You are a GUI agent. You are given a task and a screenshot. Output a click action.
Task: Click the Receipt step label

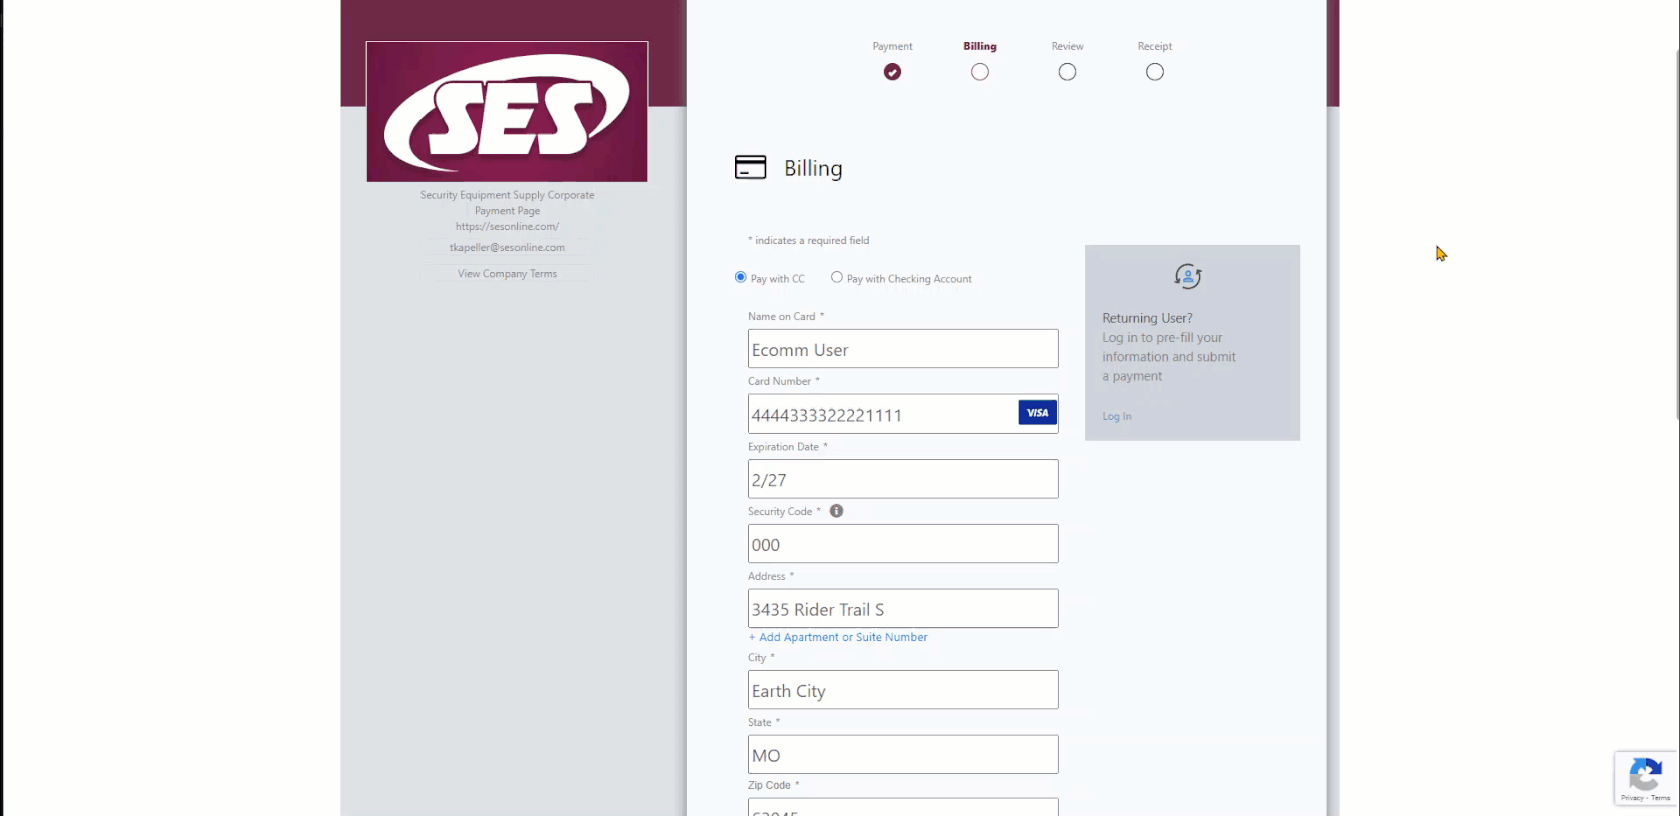pos(1155,46)
